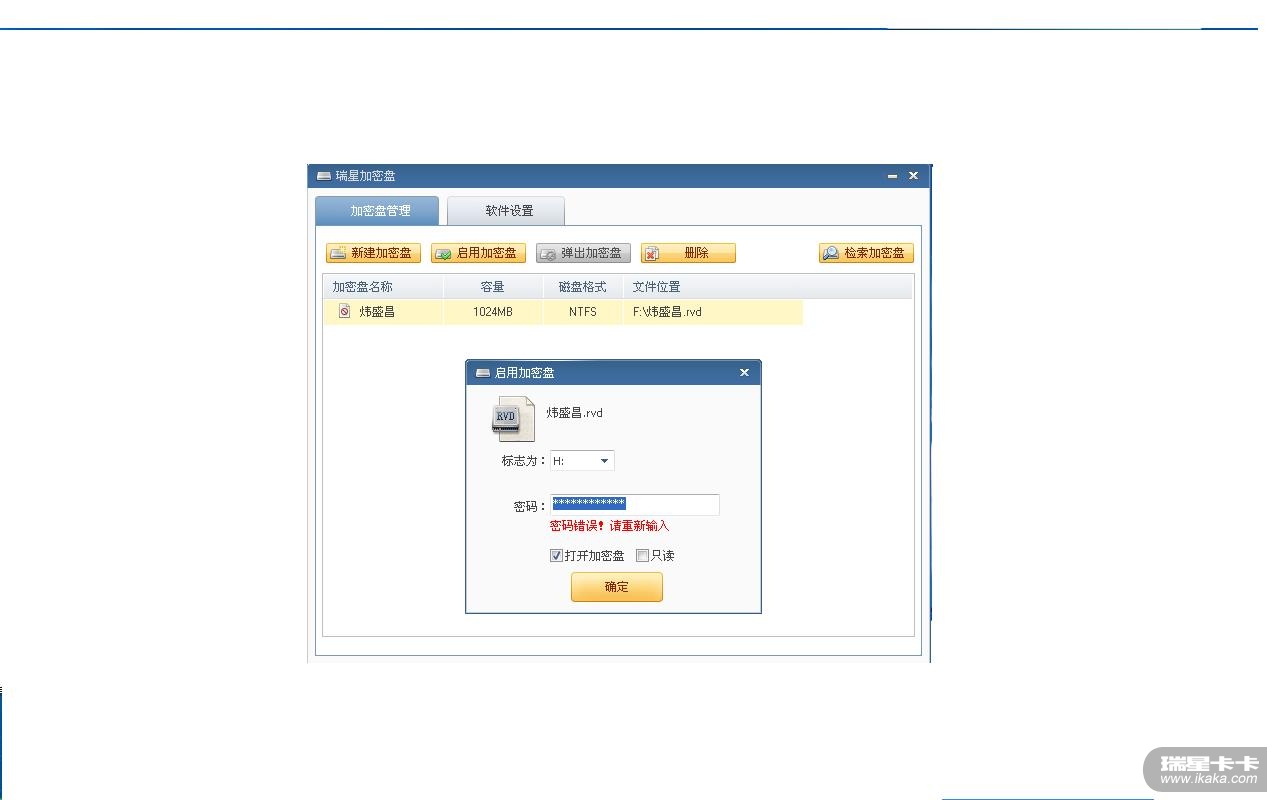The image size is (1280, 800).
Task: Click the red 密码错误 error message
Action: [x=609, y=526]
